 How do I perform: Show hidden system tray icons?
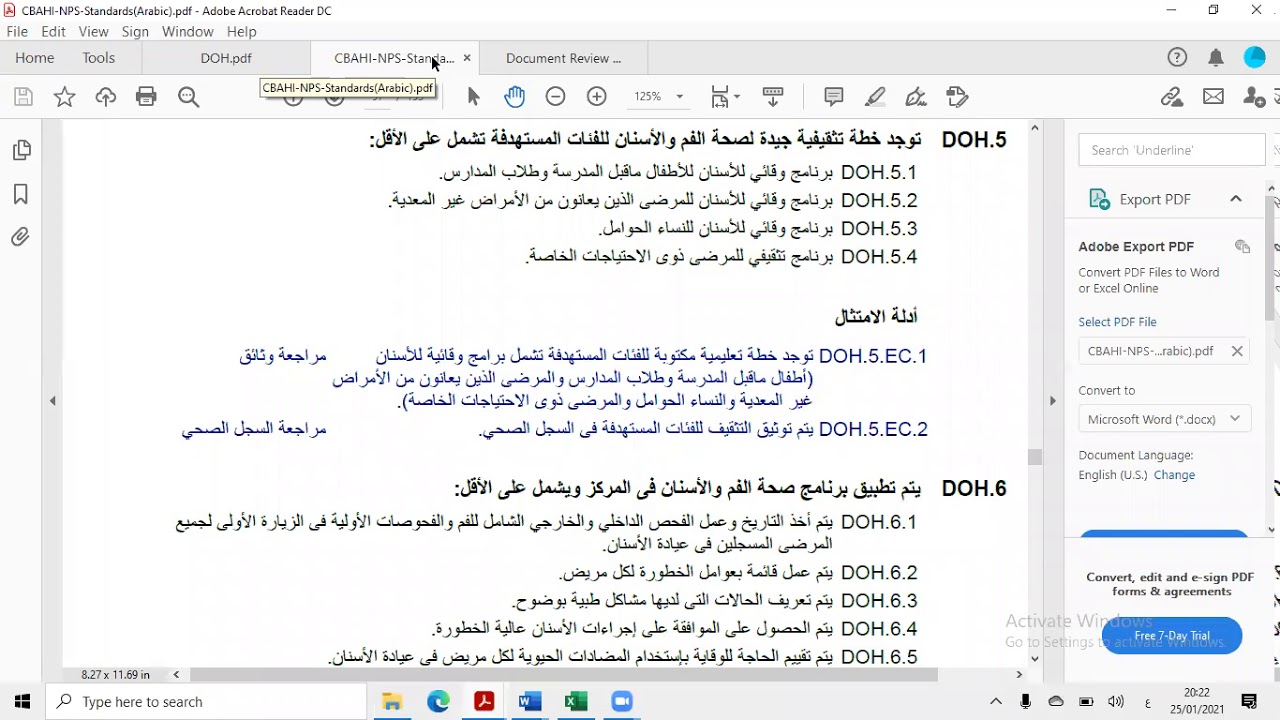[x=996, y=702]
